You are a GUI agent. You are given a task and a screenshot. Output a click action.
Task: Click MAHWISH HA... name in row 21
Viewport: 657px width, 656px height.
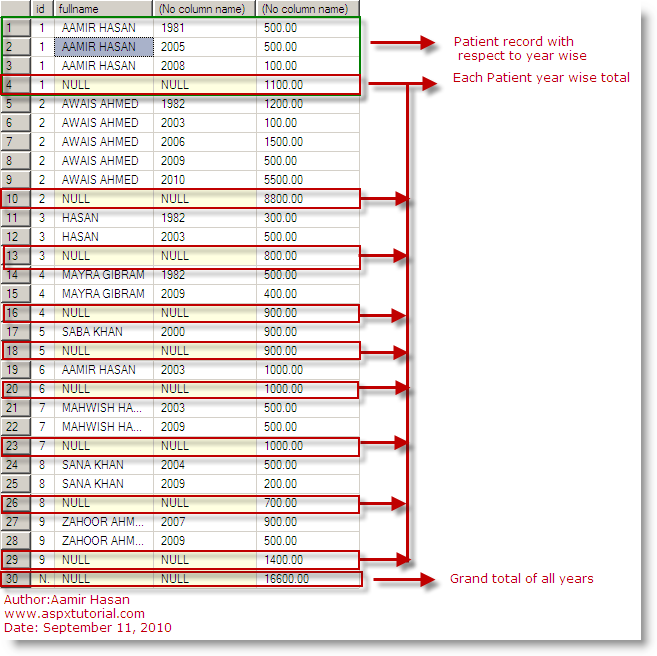104,408
